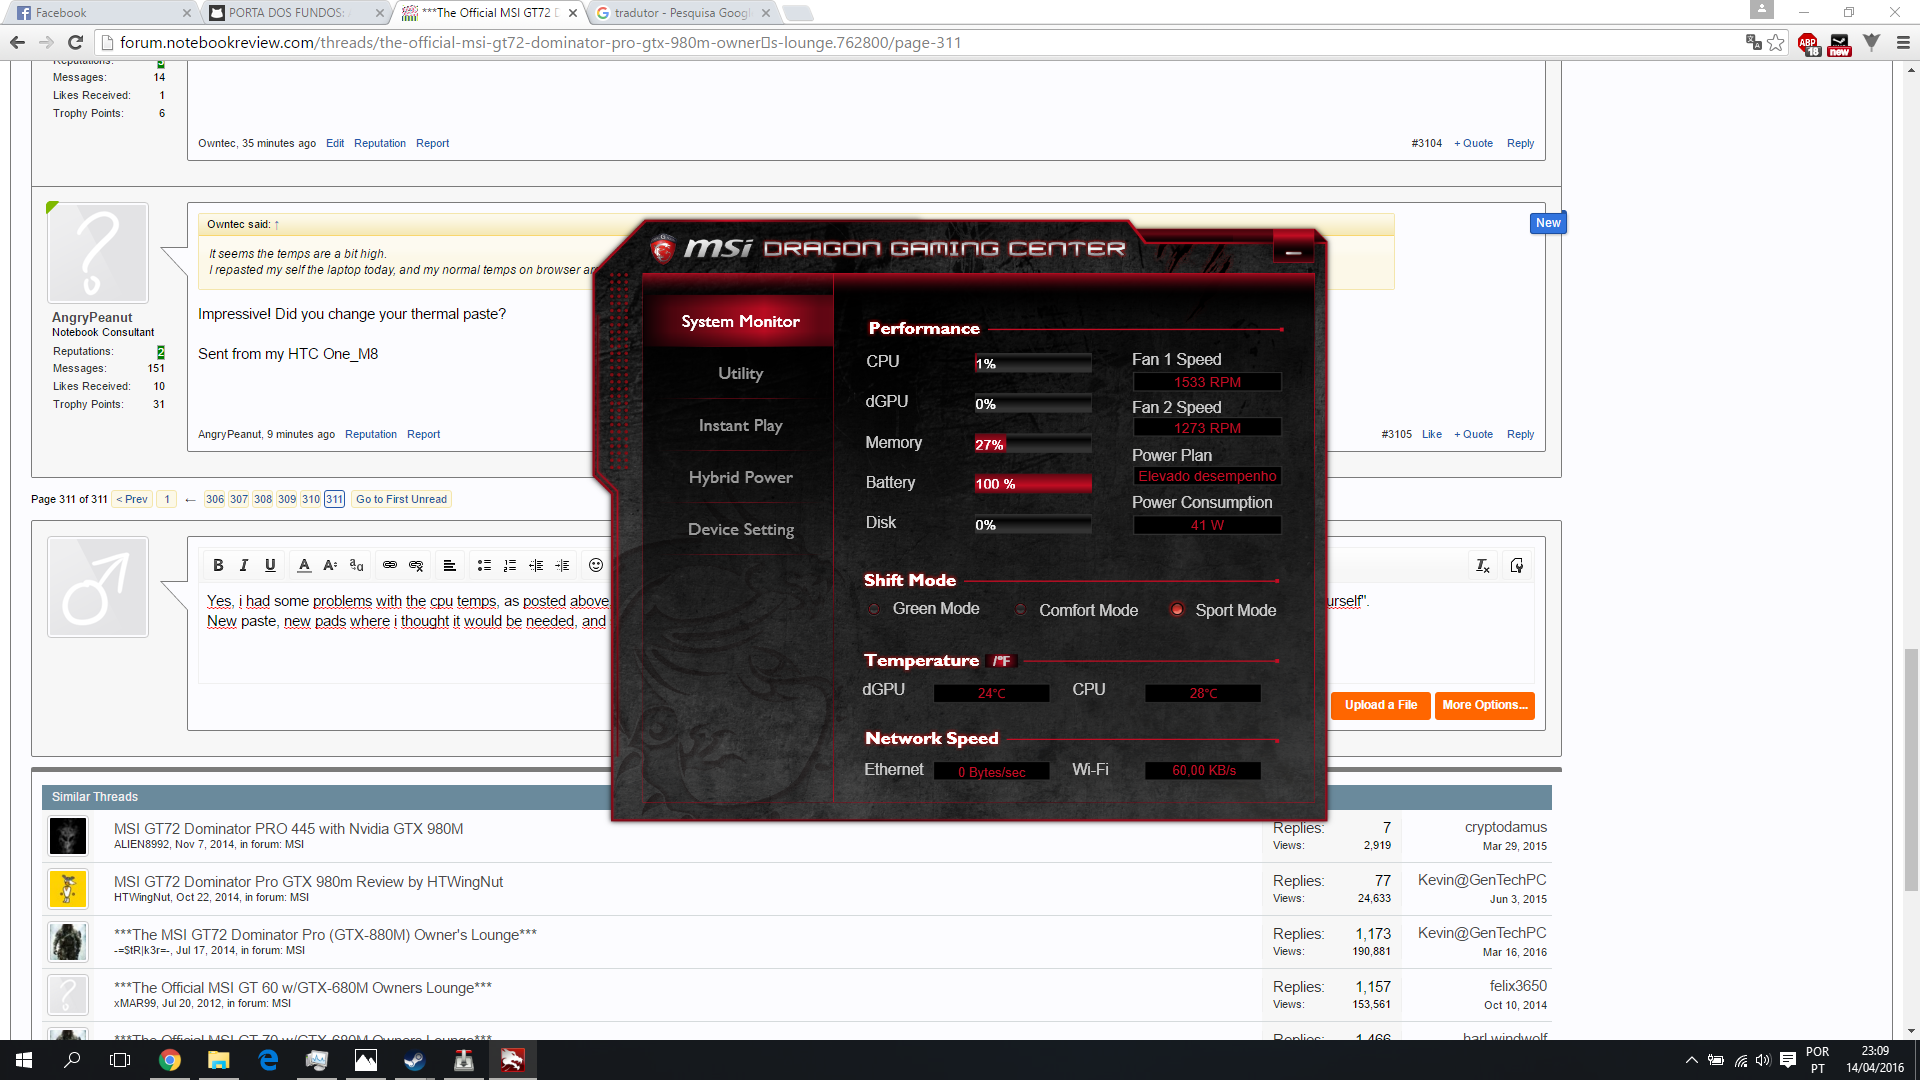
Task: Select Green Mode in Shift Mode
Action: (874, 609)
